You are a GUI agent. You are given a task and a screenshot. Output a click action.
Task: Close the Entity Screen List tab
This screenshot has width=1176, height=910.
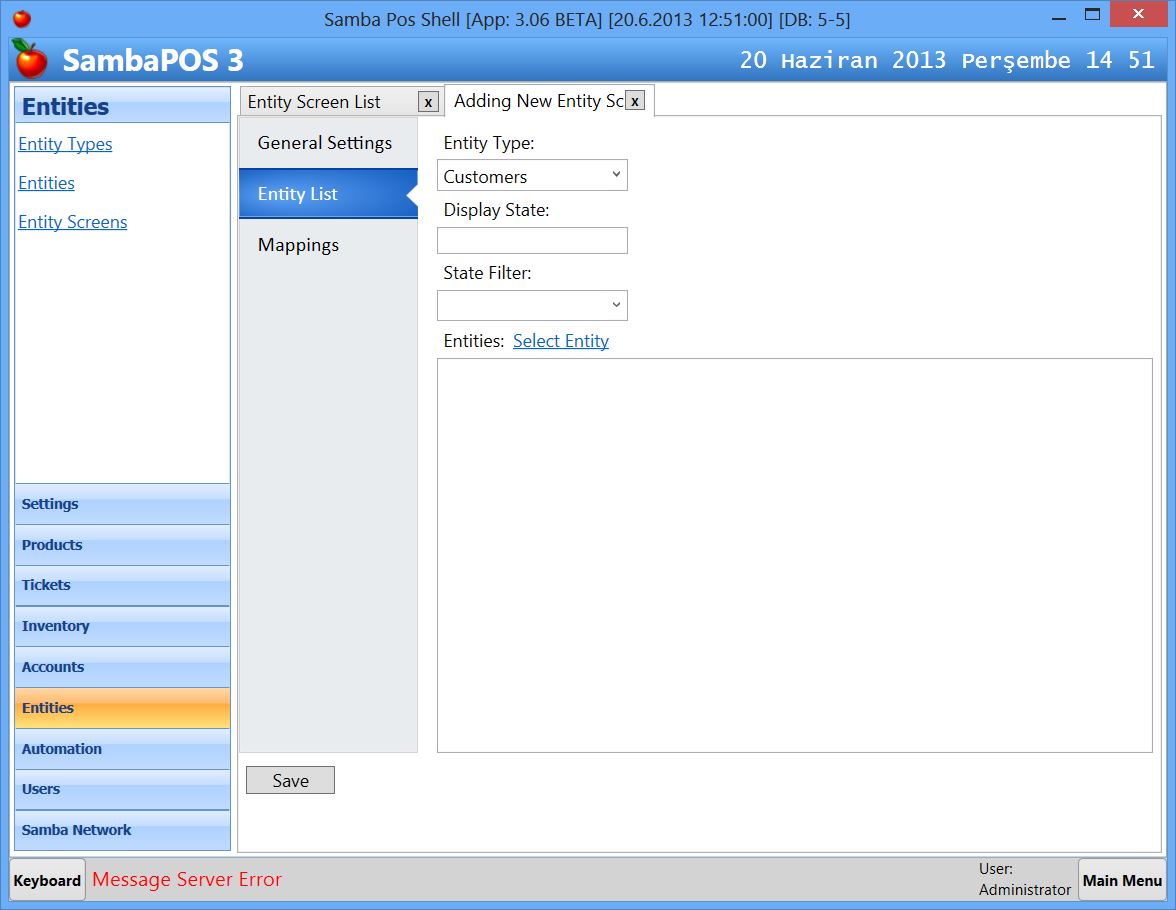(428, 101)
